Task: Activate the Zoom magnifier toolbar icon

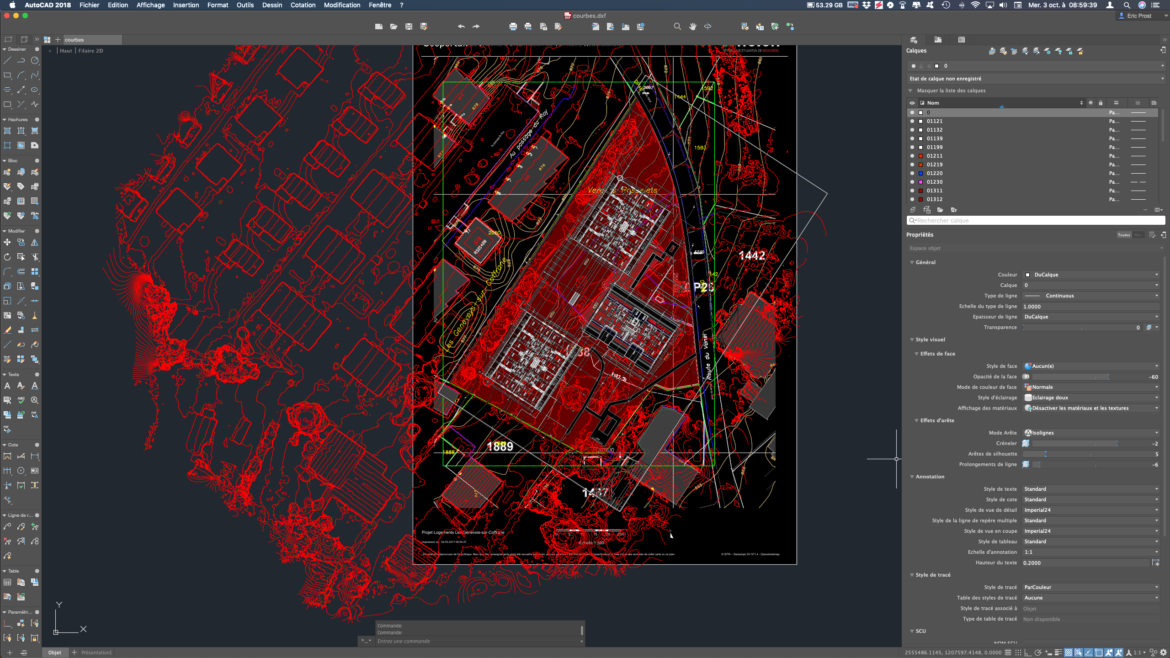Action: pyautogui.click(x=678, y=26)
